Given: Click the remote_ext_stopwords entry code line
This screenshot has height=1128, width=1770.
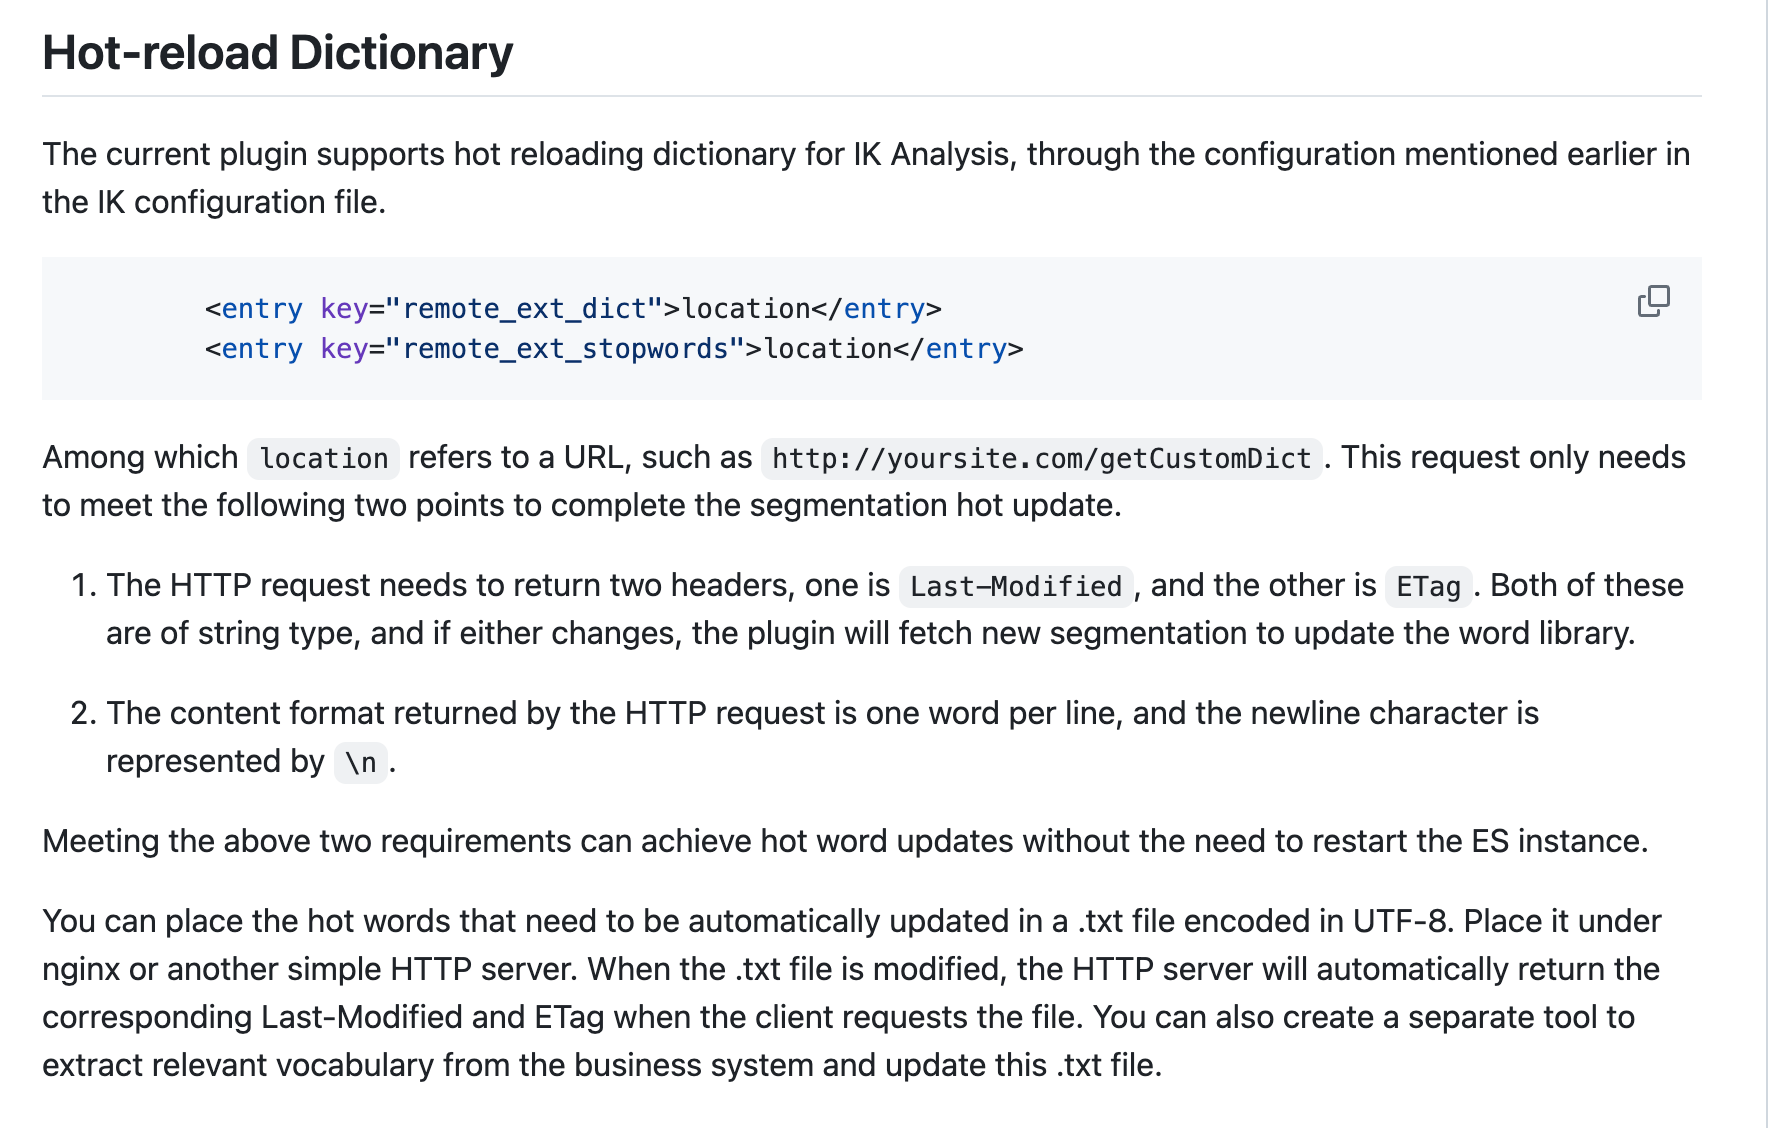Looking at the screenshot, I should [x=614, y=349].
